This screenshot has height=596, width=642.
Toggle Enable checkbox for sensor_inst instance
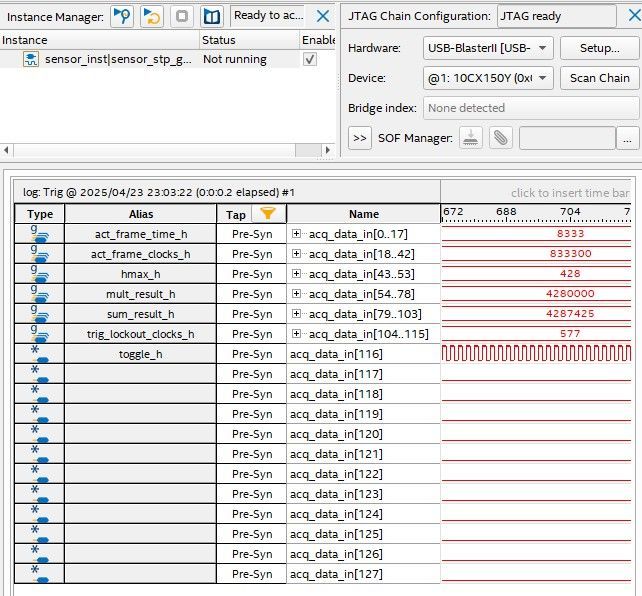(x=310, y=59)
